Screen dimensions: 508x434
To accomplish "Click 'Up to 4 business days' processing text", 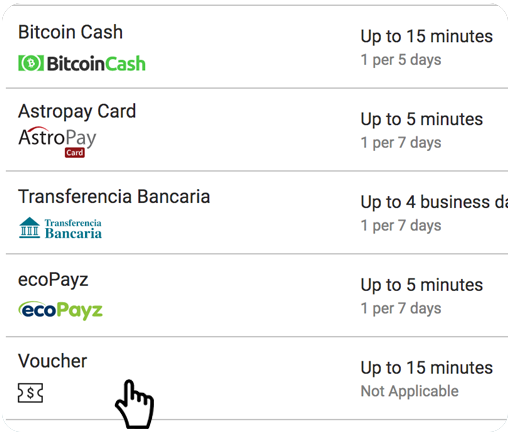I will (434, 202).
